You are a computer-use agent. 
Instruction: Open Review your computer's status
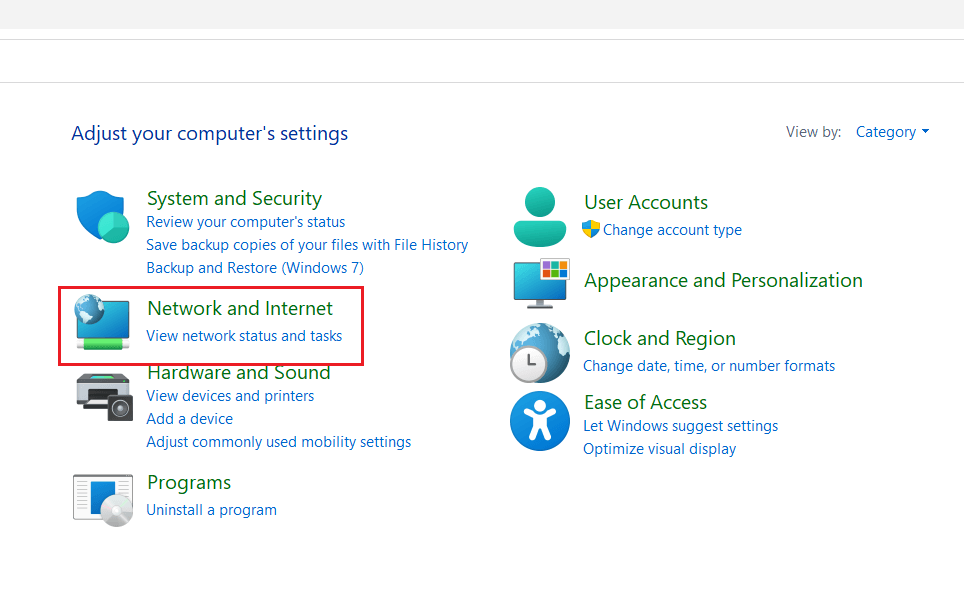(x=245, y=221)
